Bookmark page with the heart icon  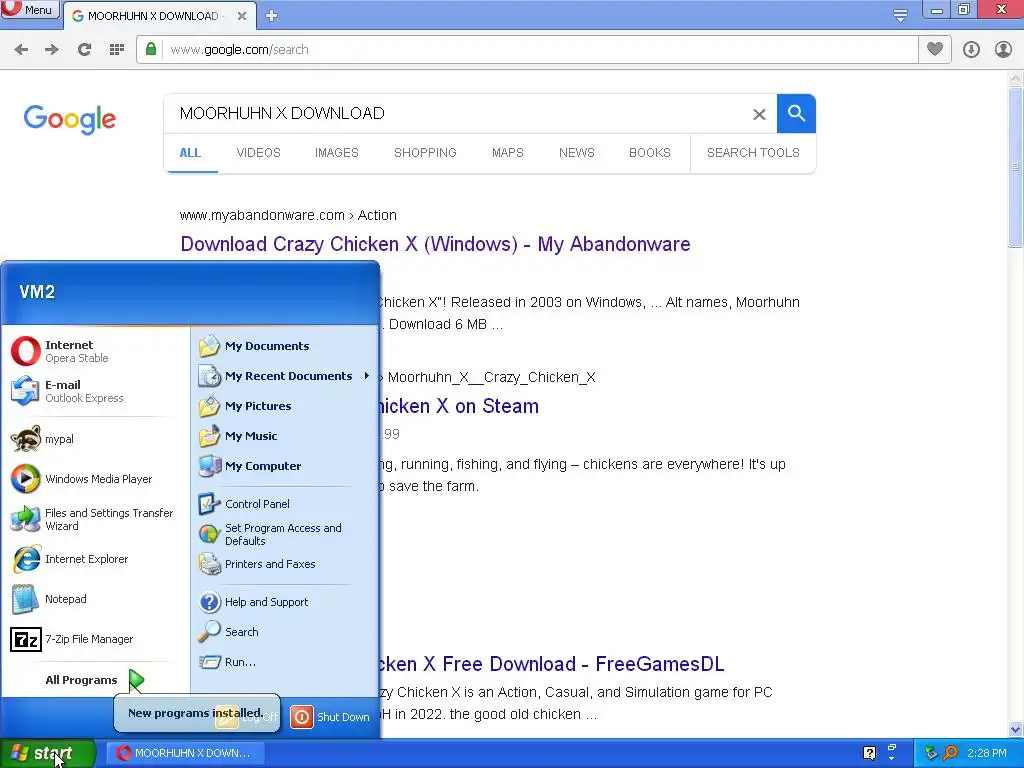(x=935, y=49)
